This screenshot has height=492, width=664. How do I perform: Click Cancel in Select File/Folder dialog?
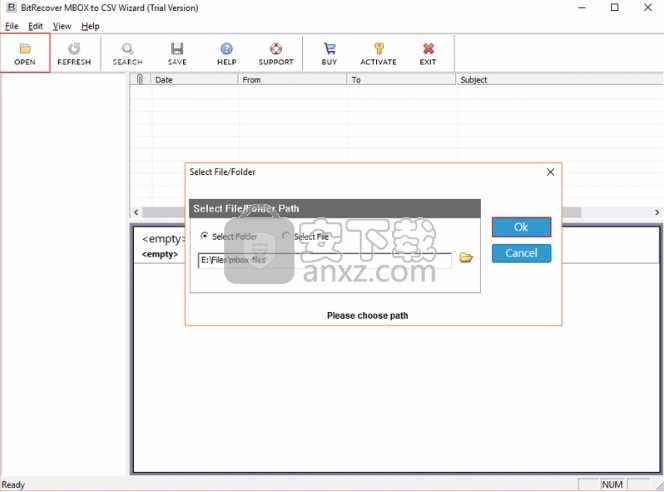point(521,253)
